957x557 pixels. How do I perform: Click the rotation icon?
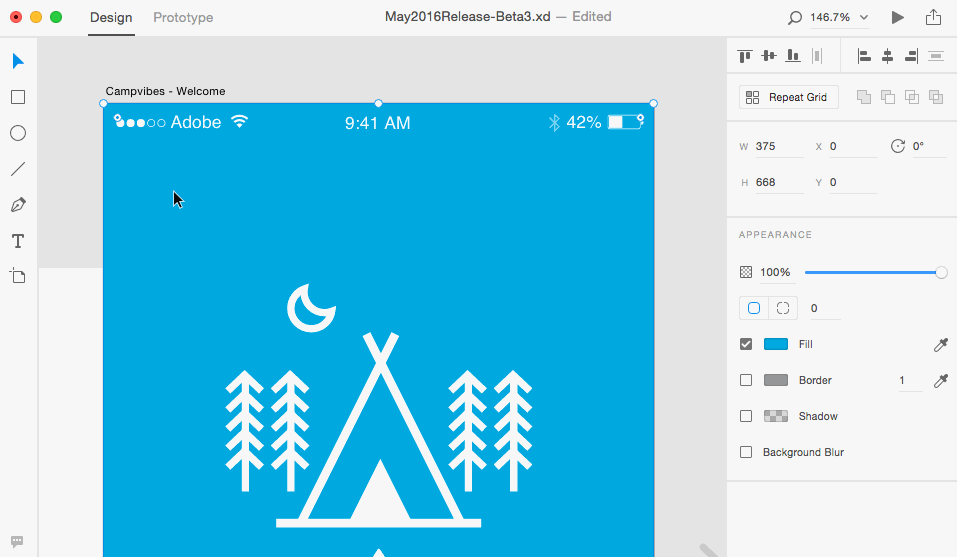(x=897, y=146)
